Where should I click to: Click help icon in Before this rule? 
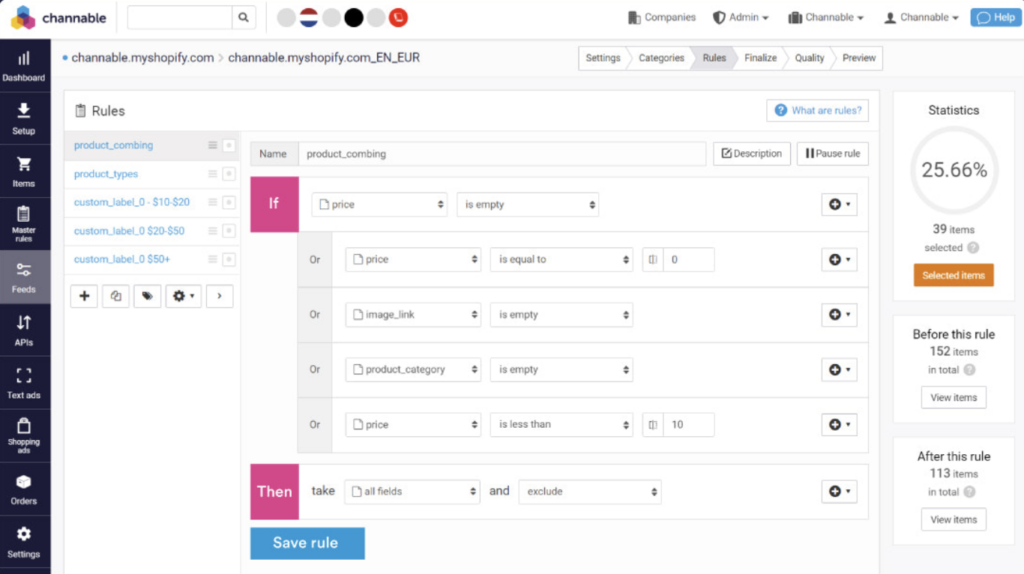click(970, 370)
